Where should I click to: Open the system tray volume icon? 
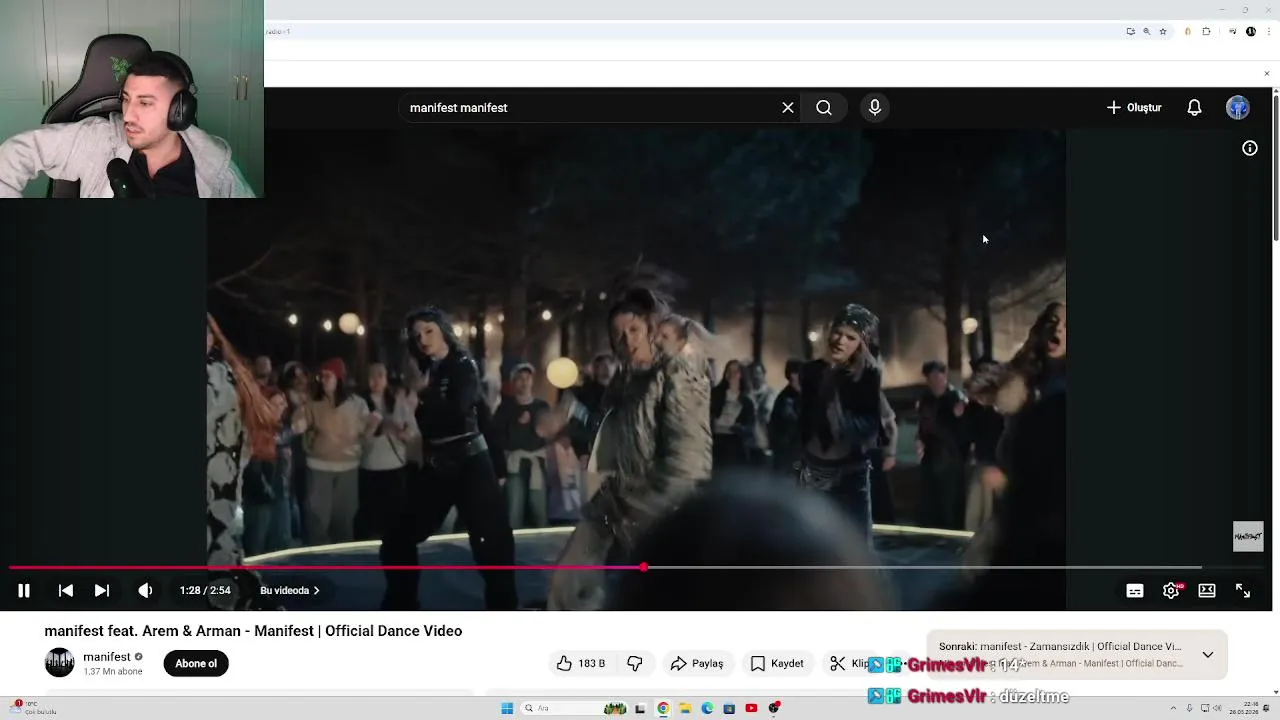[1217, 708]
